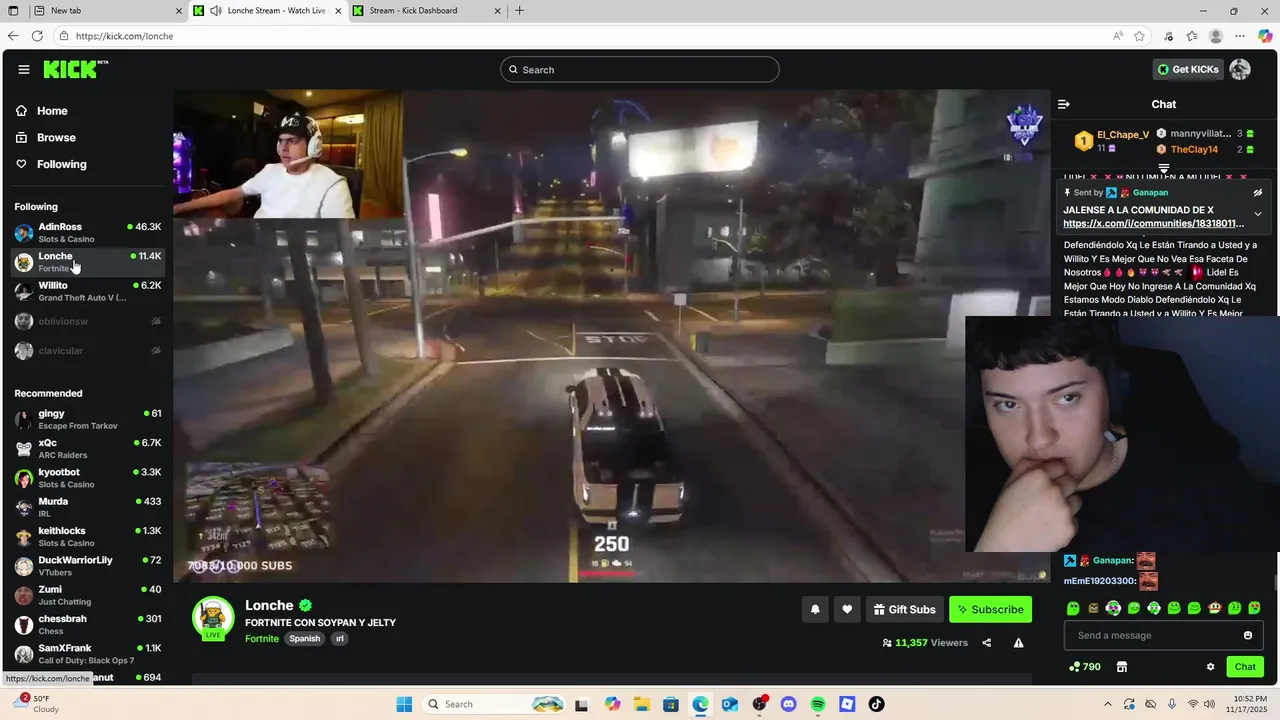Open recommended channel DuckWarriorLily
The width and height of the screenshot is (1280, 720).
coord(88,566)
